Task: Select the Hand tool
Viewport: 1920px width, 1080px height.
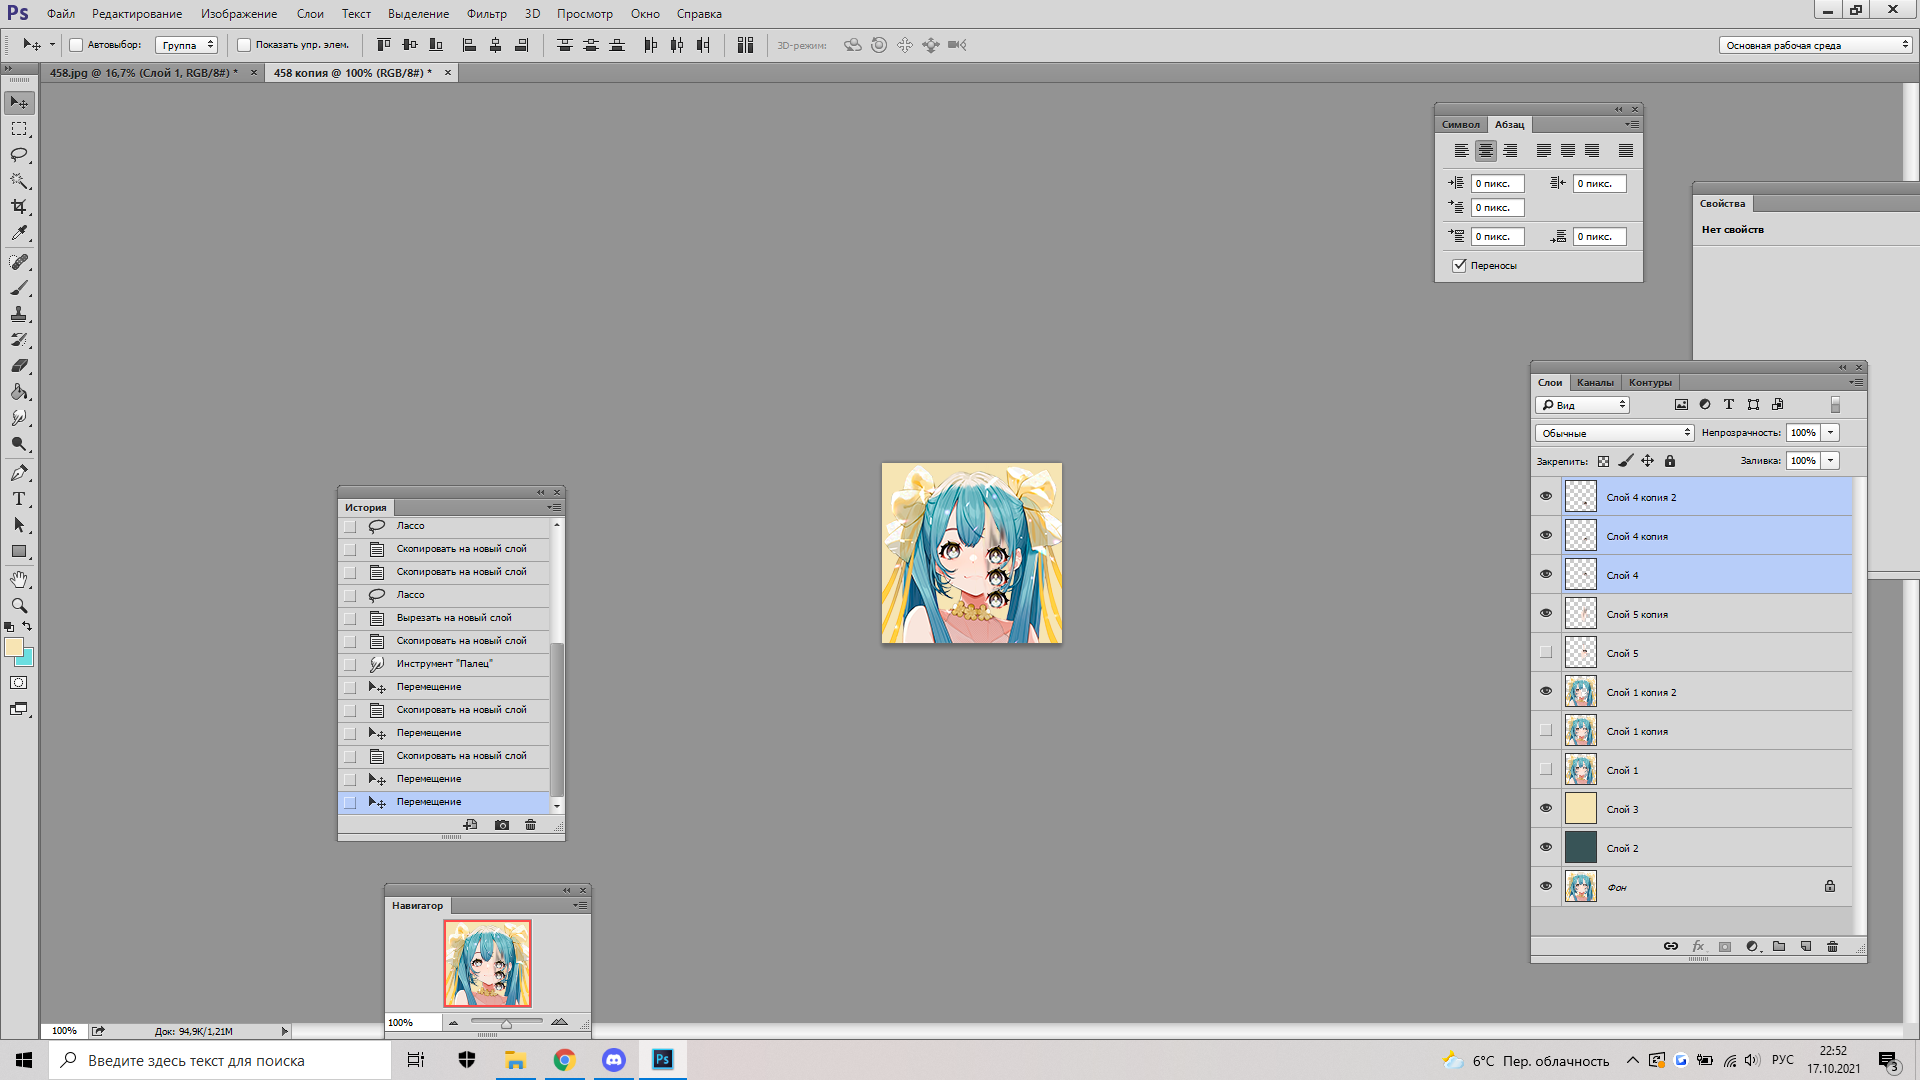Action: coord(19,580)
